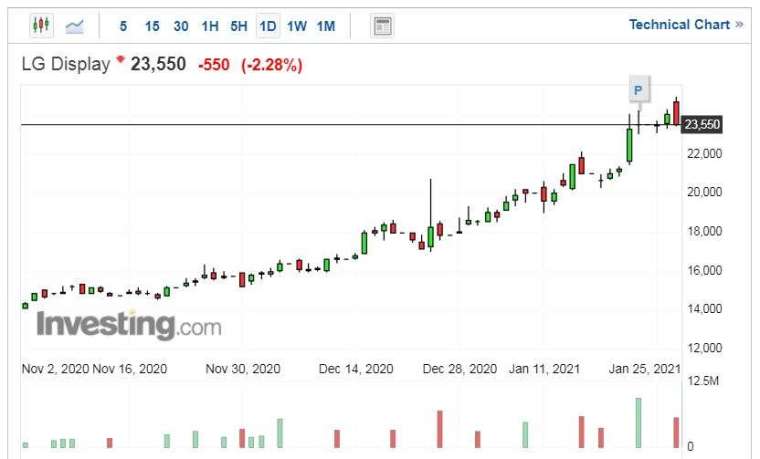Screen dimensions: 760x459
Task: Click the last red candlestick on the chart
Action: 676,112
